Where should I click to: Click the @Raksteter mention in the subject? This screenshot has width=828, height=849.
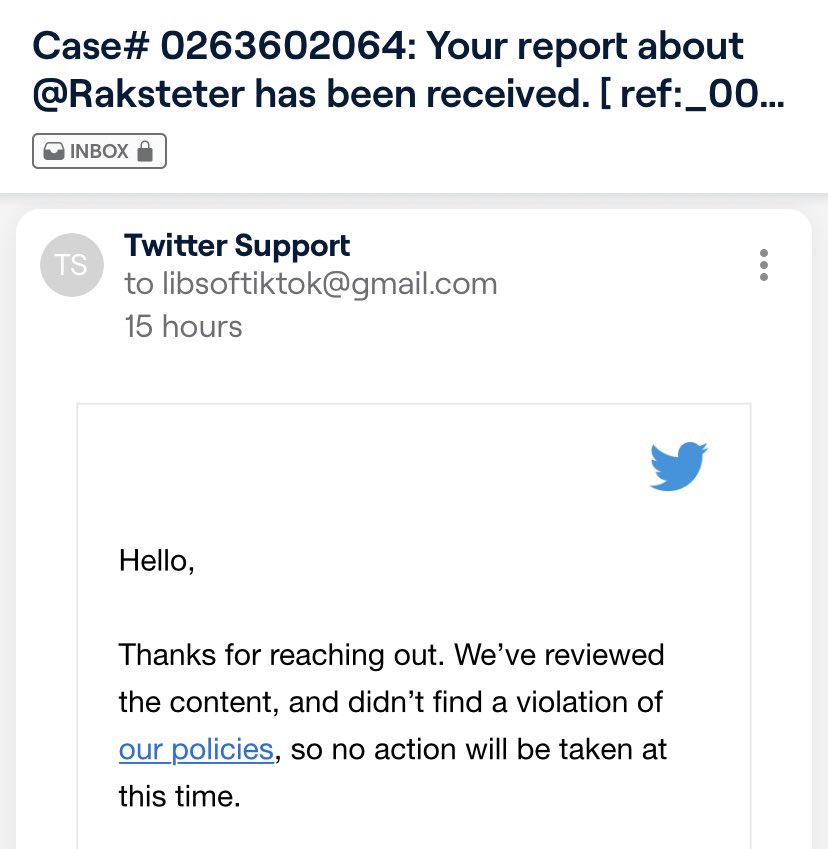(x=139, y=96)
